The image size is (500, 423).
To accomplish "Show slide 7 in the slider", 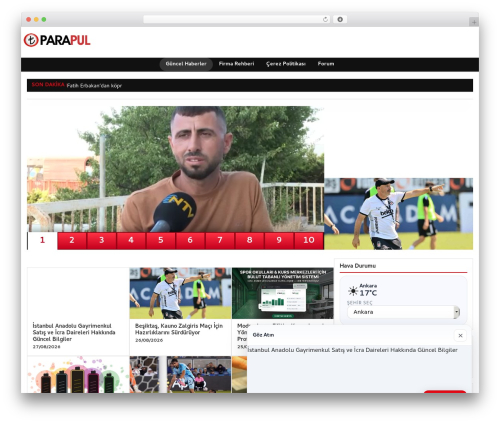I will click(220, 240).
